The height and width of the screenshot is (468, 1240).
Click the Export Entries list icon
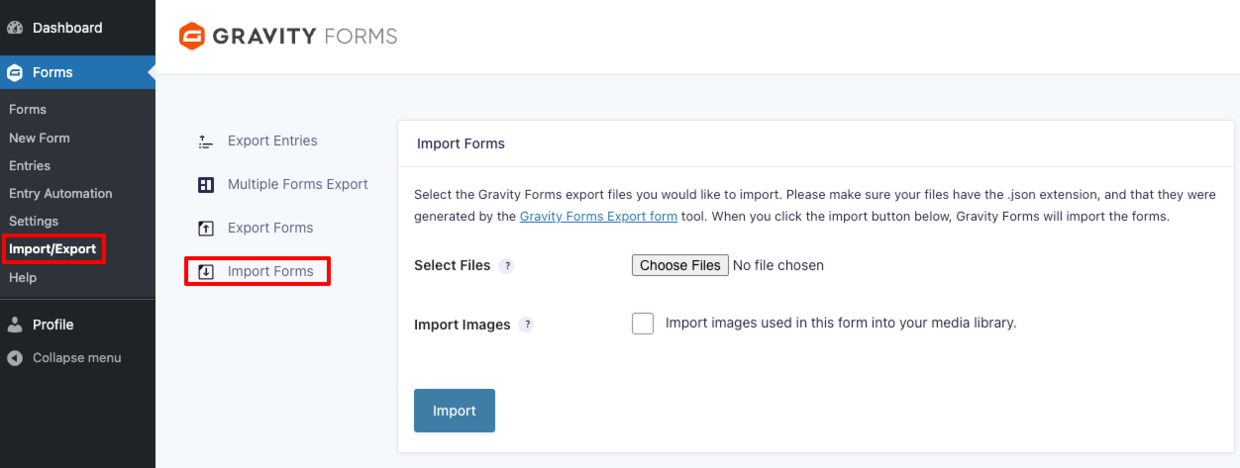point(205,141)
